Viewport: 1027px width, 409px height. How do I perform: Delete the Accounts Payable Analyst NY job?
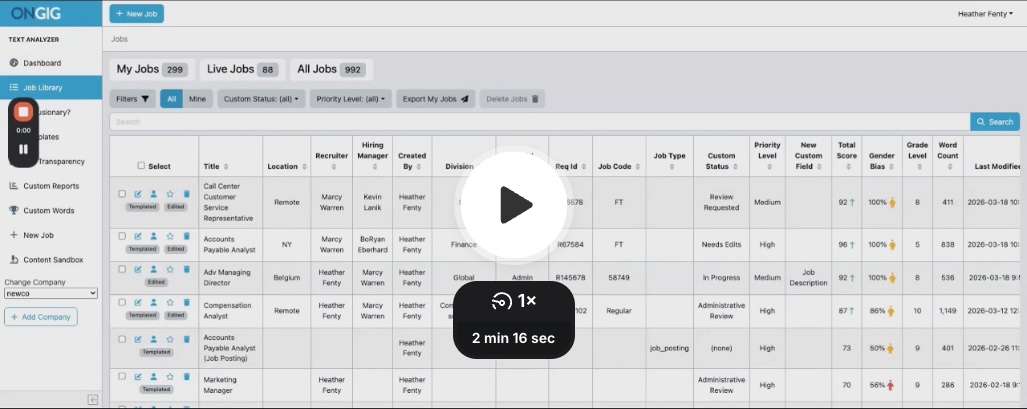click(x=186, y=238)
